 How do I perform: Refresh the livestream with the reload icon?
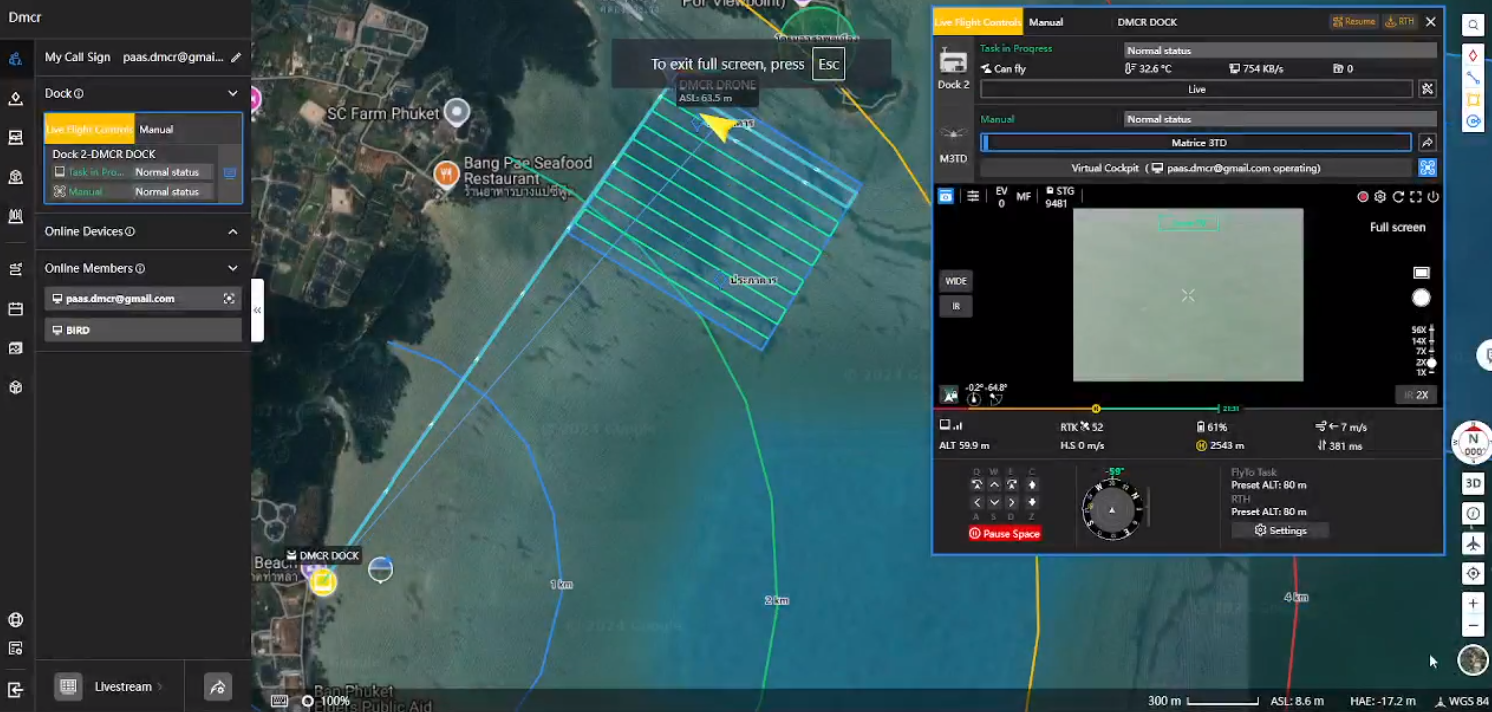point(1398,197)
